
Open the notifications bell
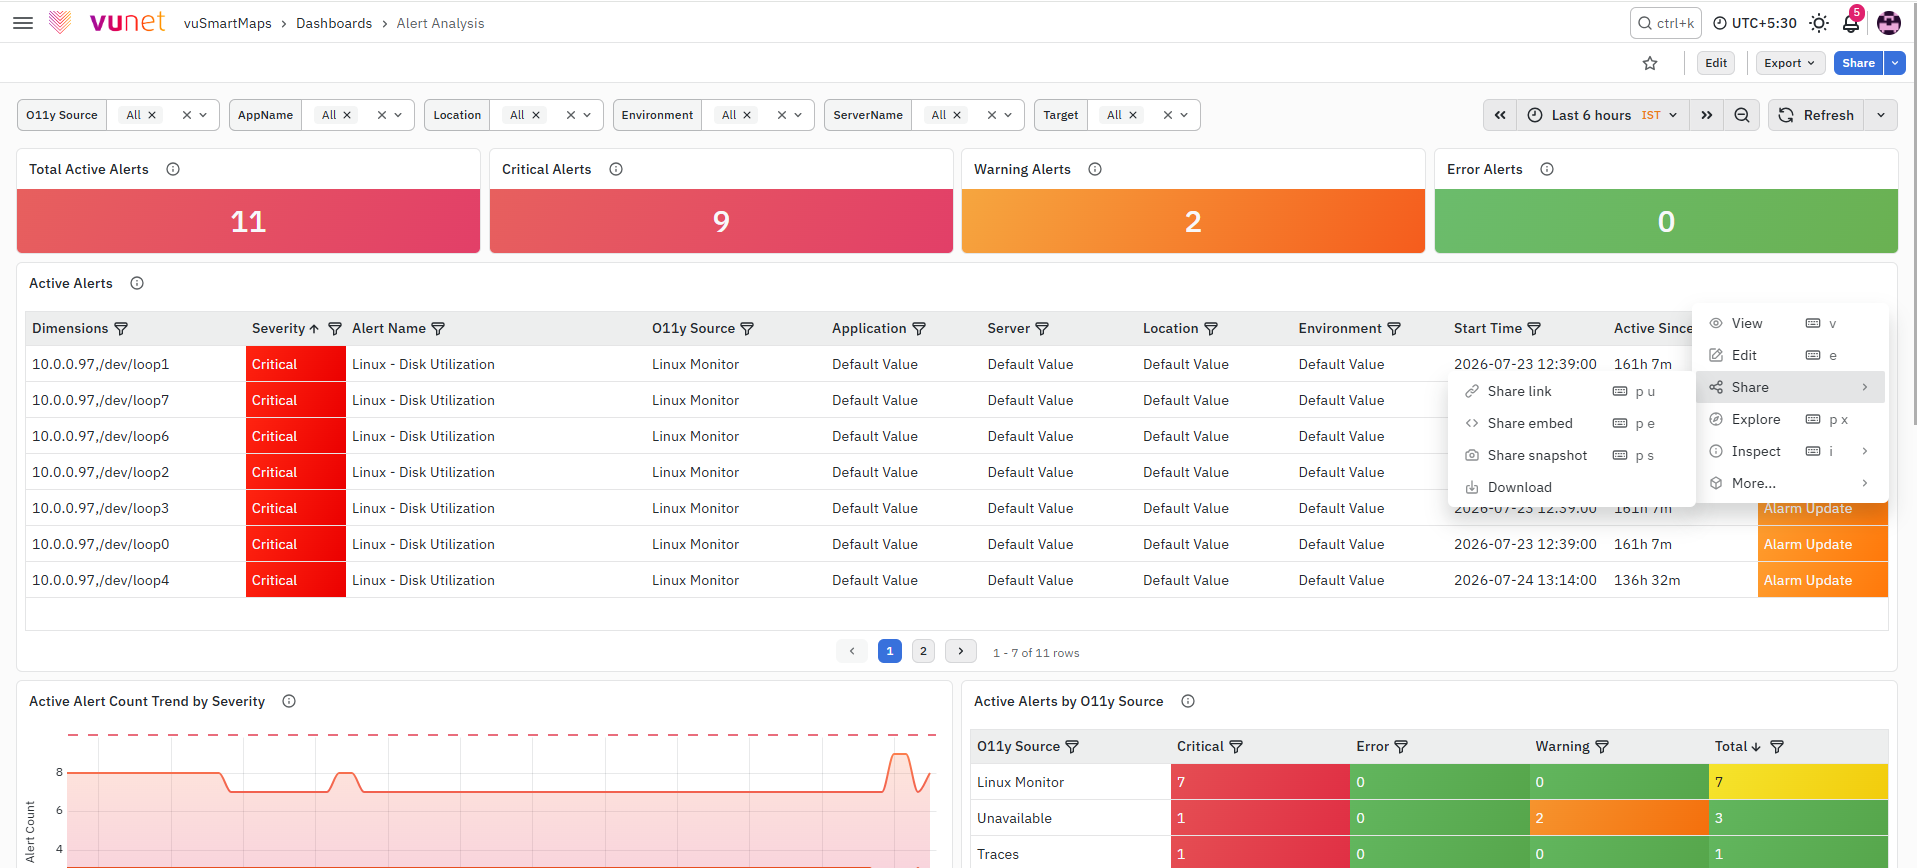[1851, 23]
